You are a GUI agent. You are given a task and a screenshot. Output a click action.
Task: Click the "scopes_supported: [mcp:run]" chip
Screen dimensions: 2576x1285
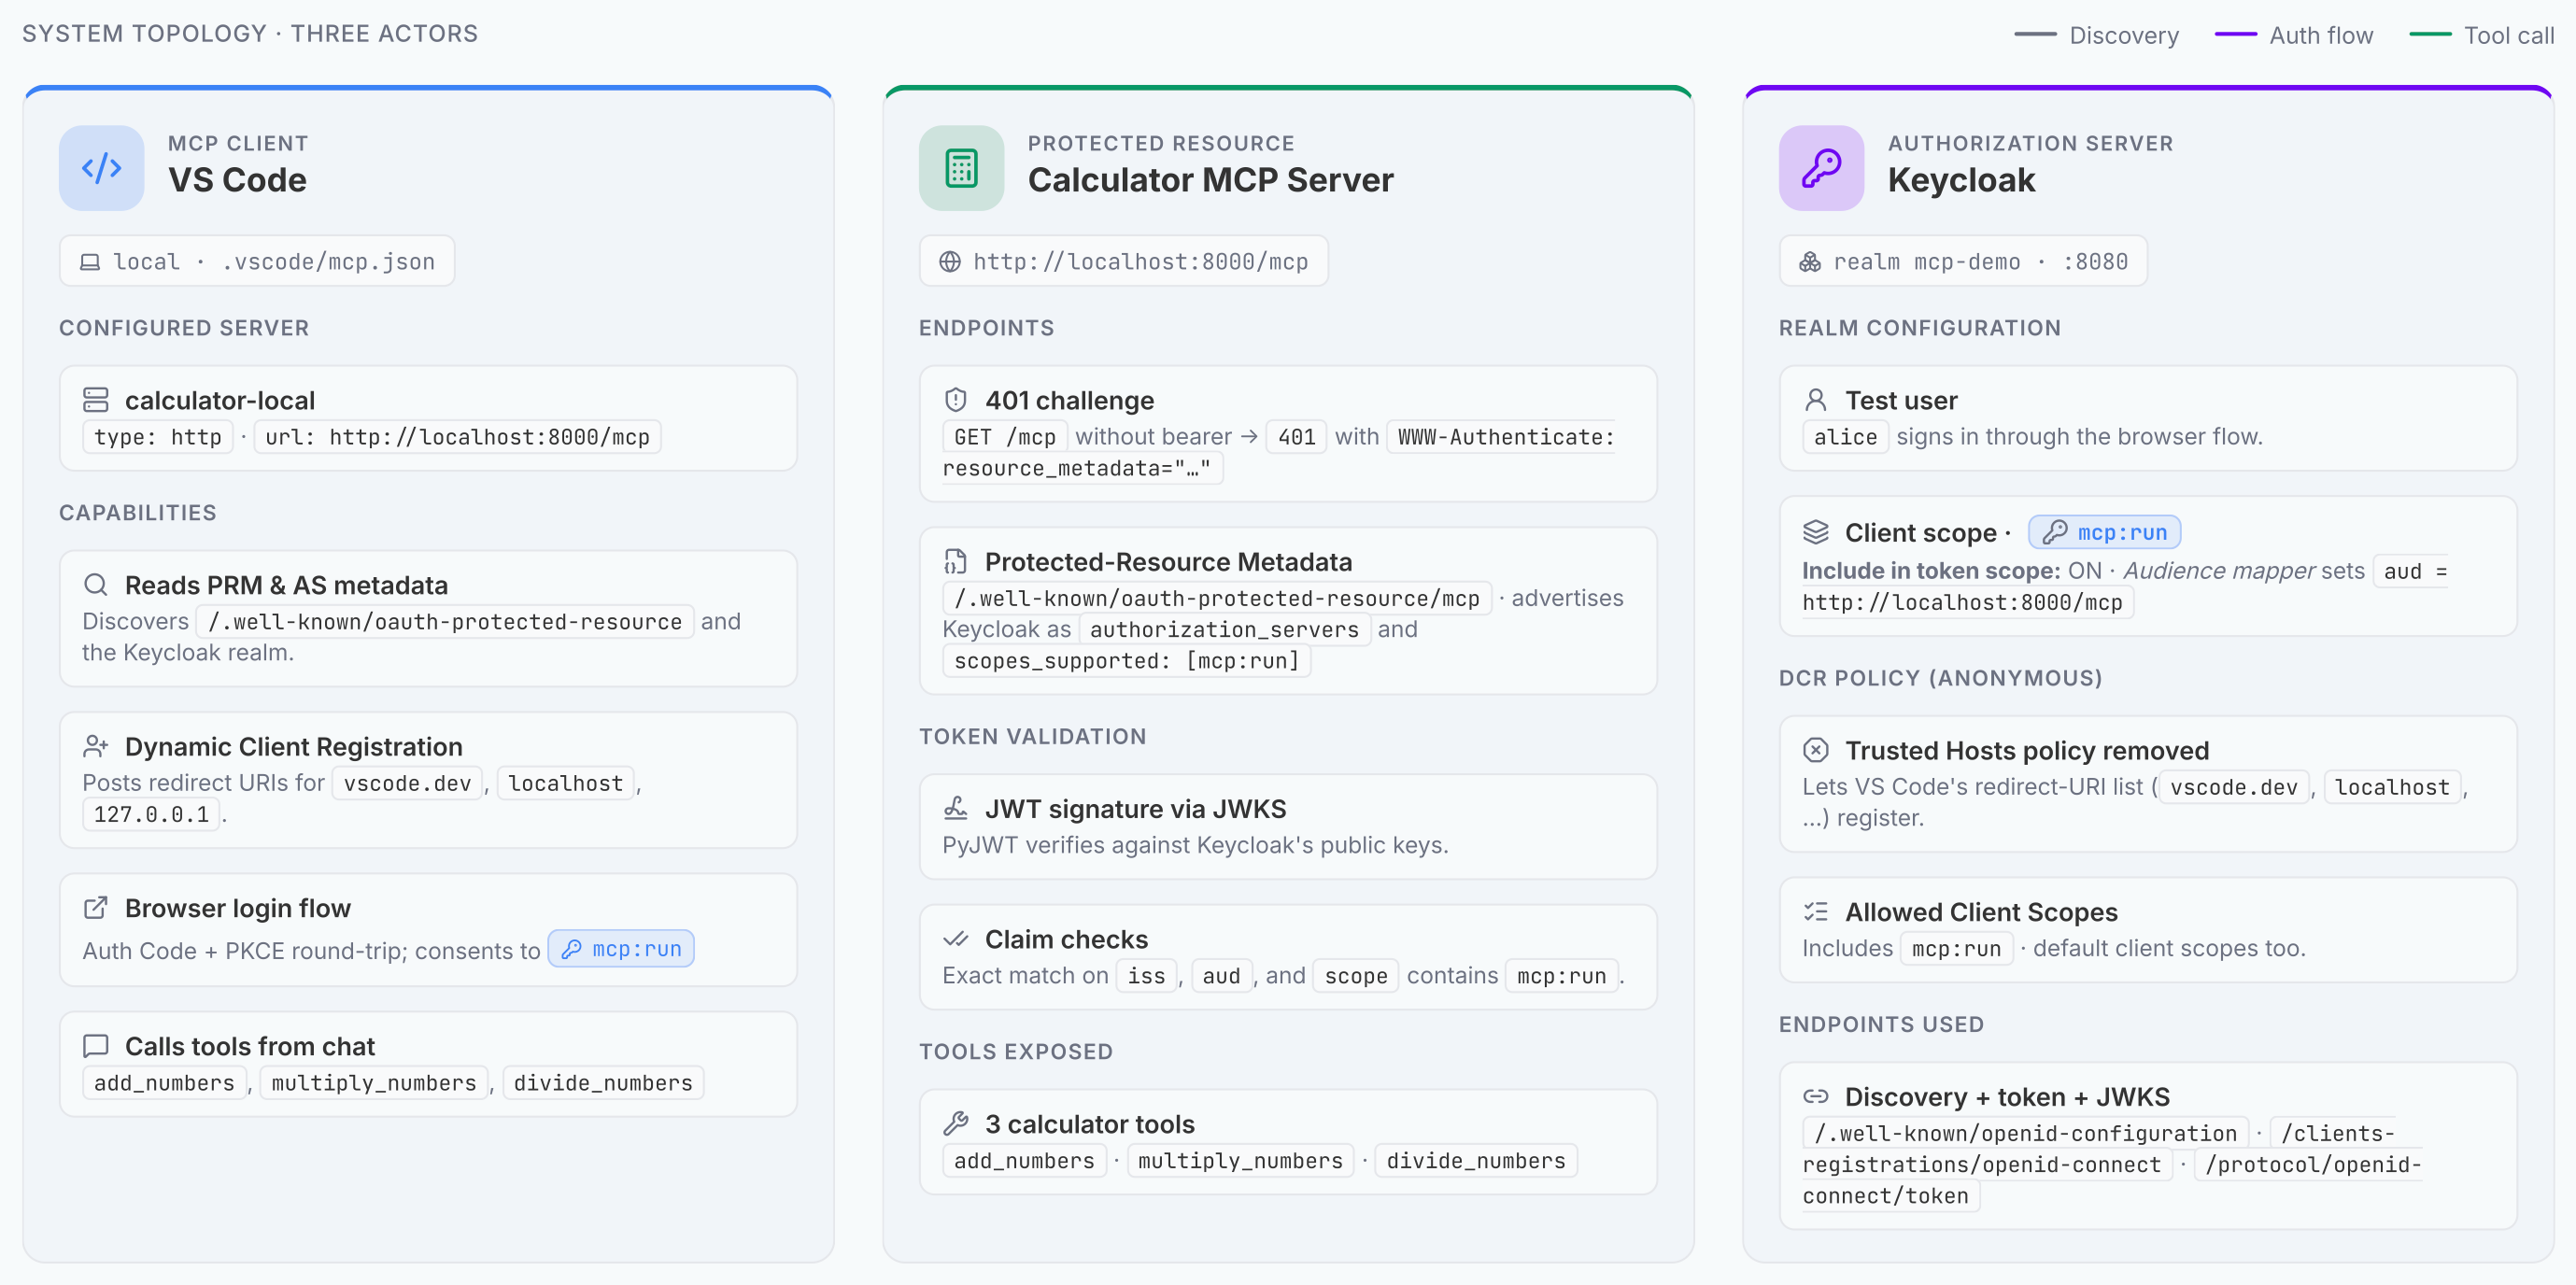point(1127,661)
